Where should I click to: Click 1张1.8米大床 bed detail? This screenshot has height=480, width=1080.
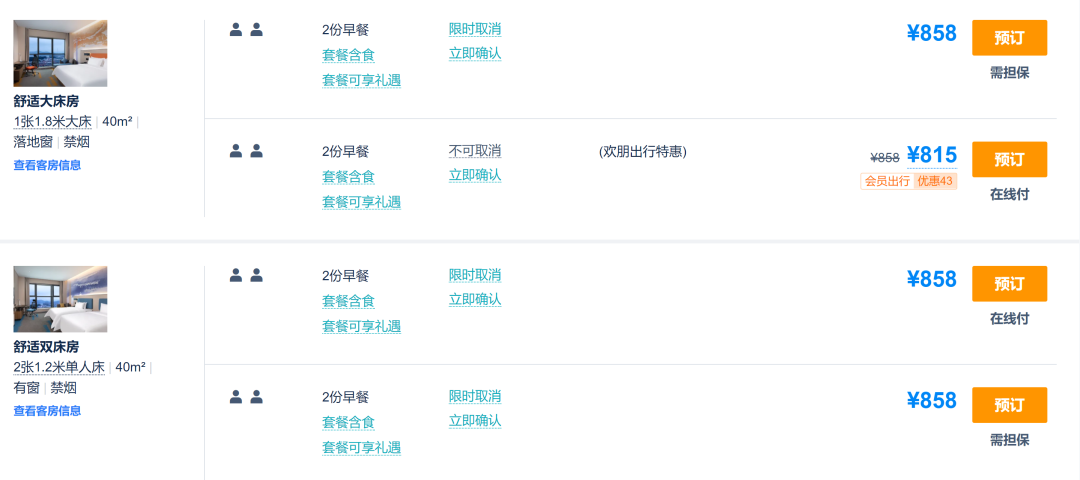(53, 122)
